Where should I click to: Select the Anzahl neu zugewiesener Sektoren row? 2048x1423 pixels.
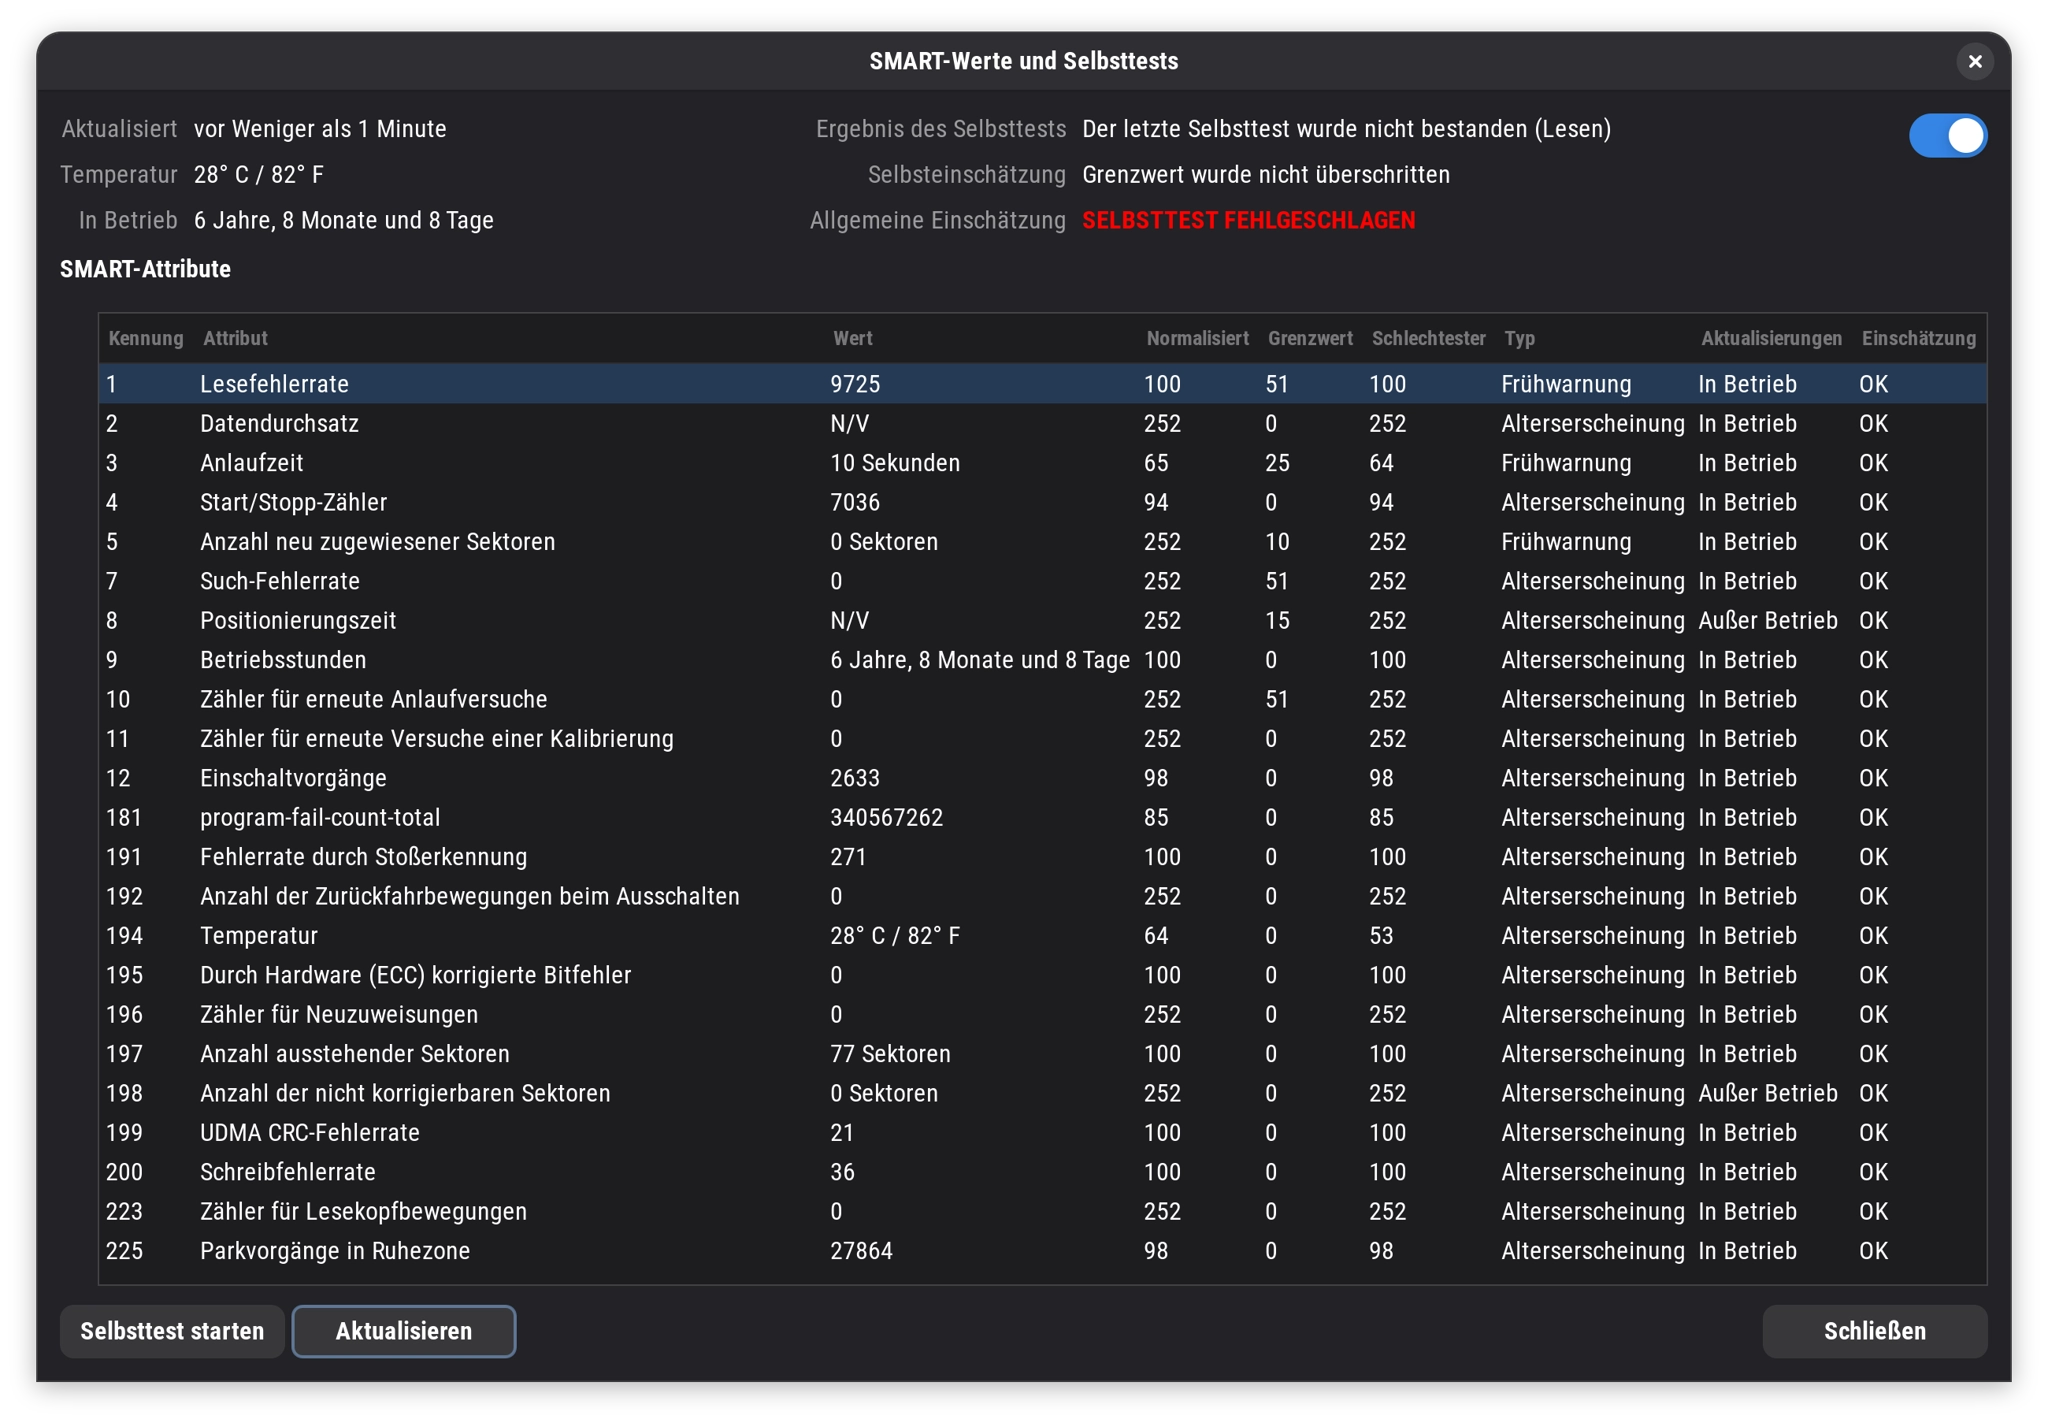[1042, 541]
